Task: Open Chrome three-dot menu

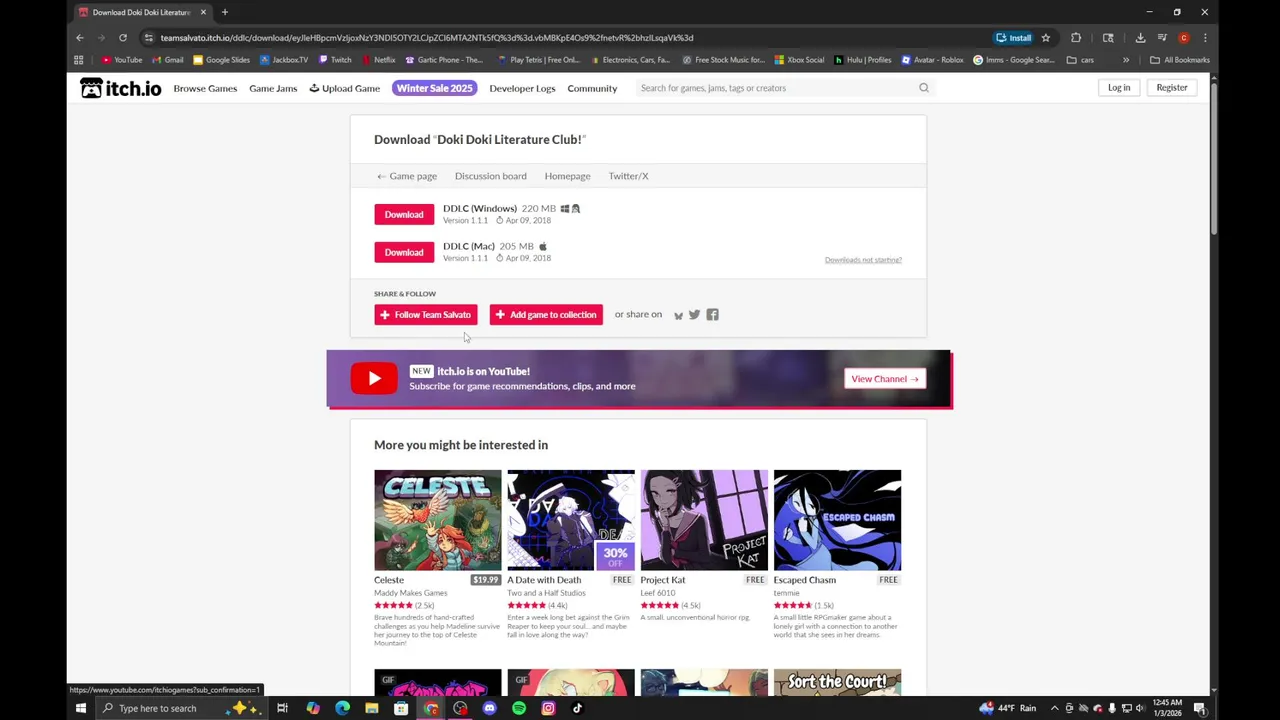Action: point(1205,38)
